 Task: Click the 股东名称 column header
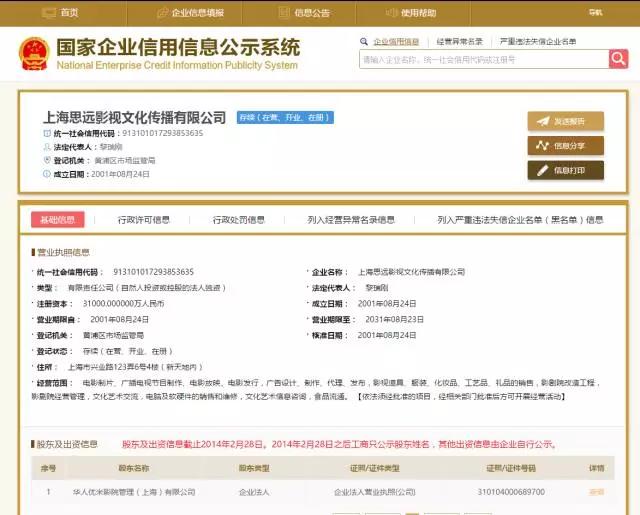(133, 468)
